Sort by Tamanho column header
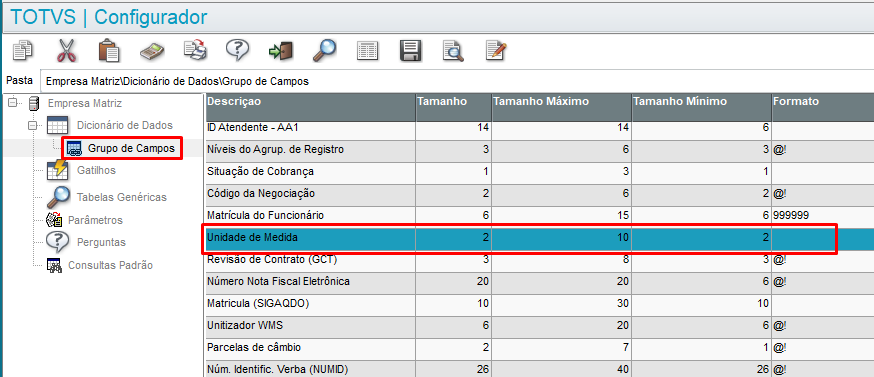This screenshot has width=874, height=377. click(454, 107)
